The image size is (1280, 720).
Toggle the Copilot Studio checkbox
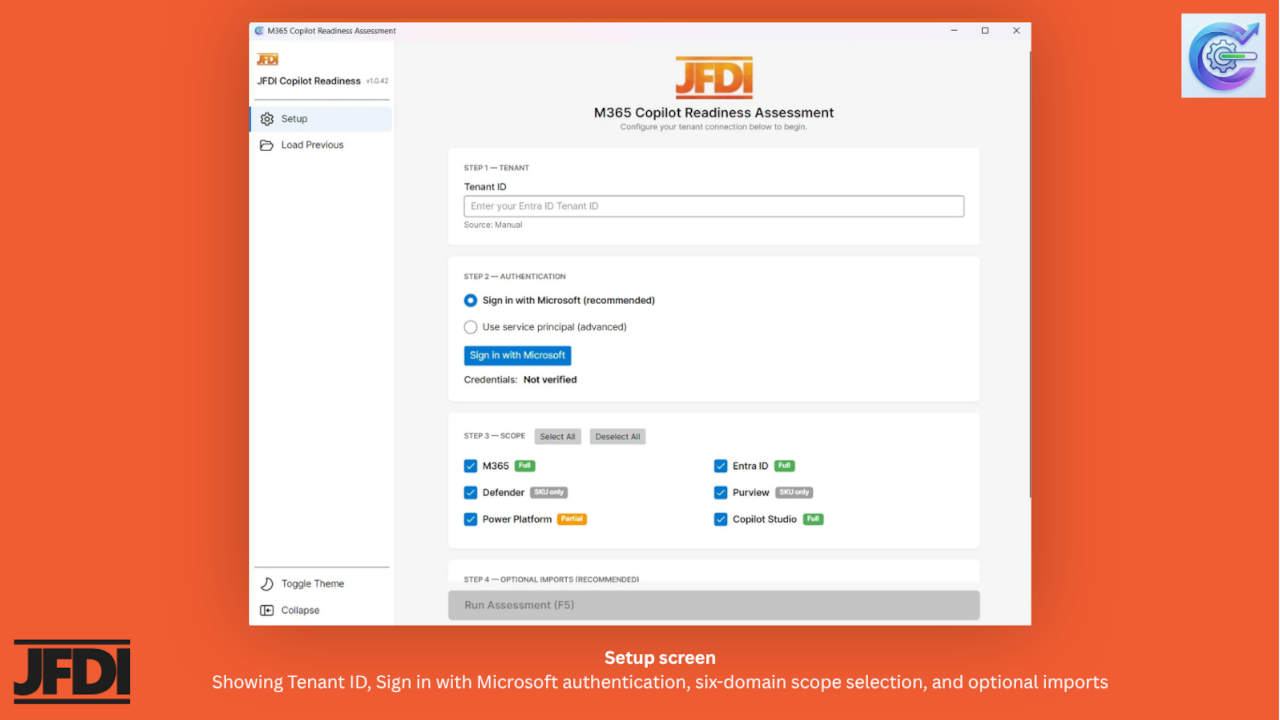click(x=720, y=520)
